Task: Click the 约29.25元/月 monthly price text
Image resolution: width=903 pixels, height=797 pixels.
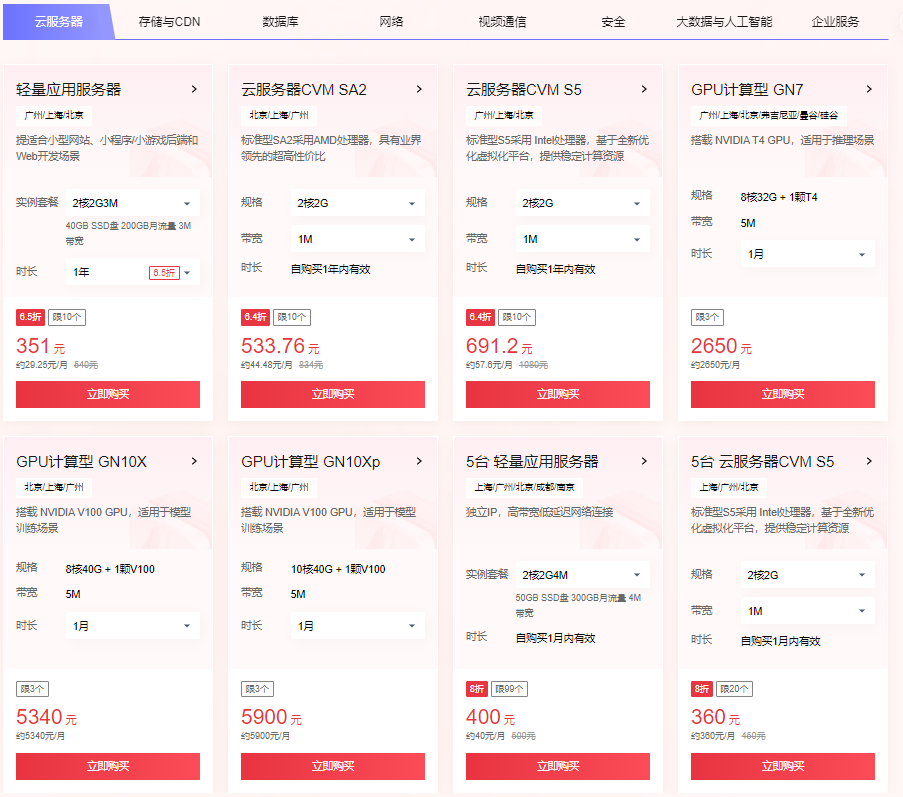Action: pos(41,365)
